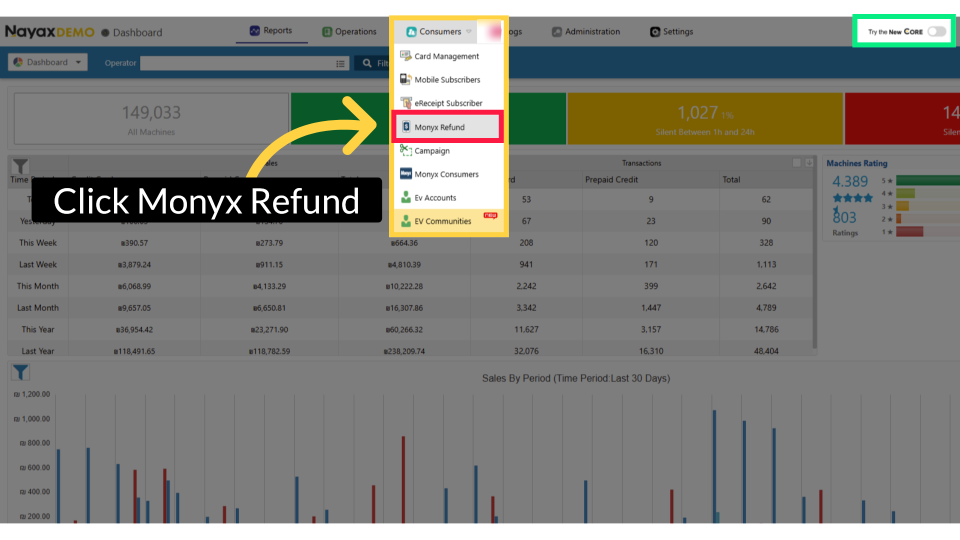Click the red Silent machines tile
The image size is (960, 540).
coord(902,119)
